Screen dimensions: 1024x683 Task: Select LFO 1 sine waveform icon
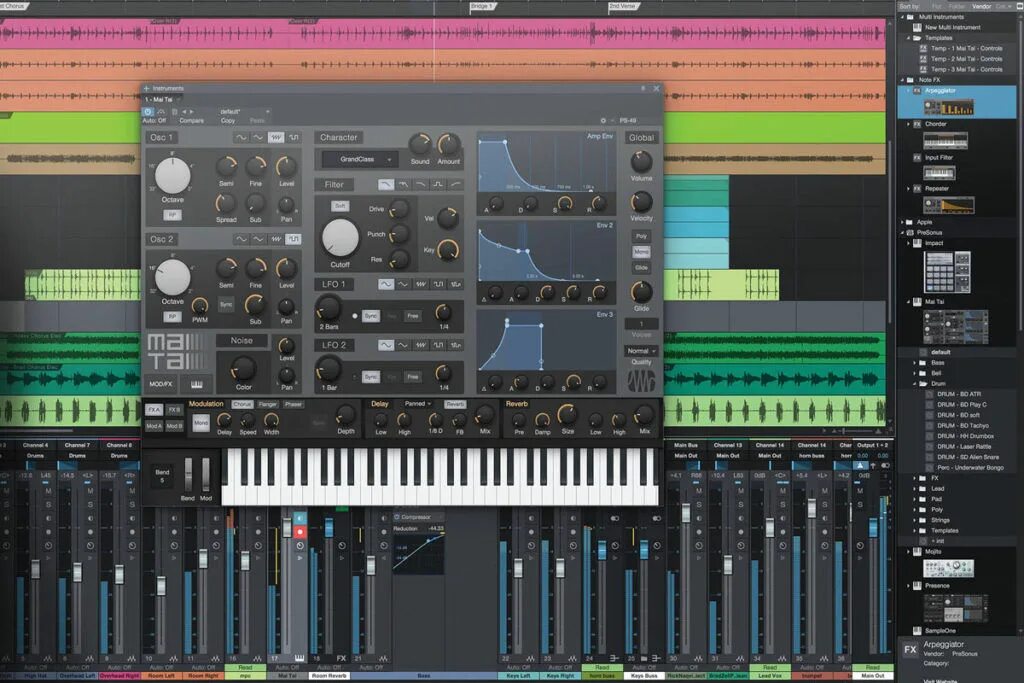(x=386, y=285)
